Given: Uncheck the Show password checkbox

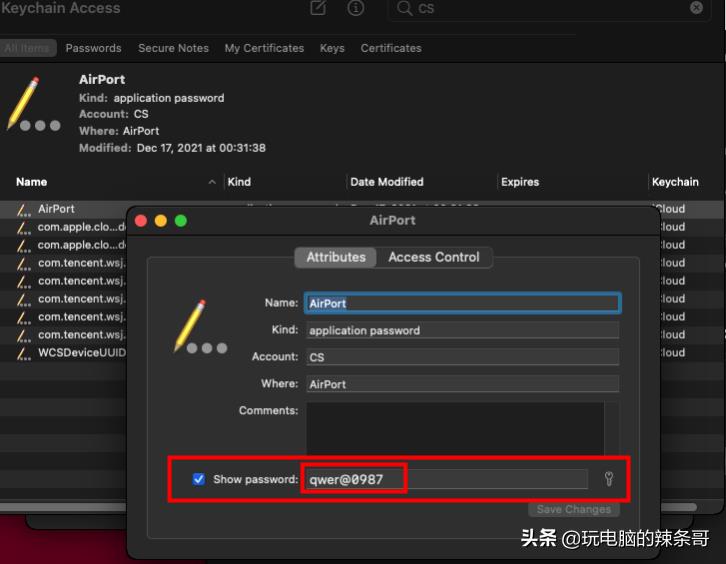Looking at the screenshot, I should click(x=199, y=479).
